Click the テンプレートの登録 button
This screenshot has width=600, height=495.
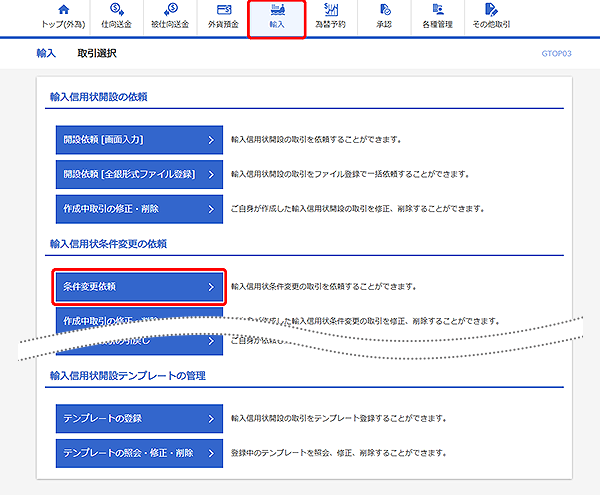(x=139, y=418)
